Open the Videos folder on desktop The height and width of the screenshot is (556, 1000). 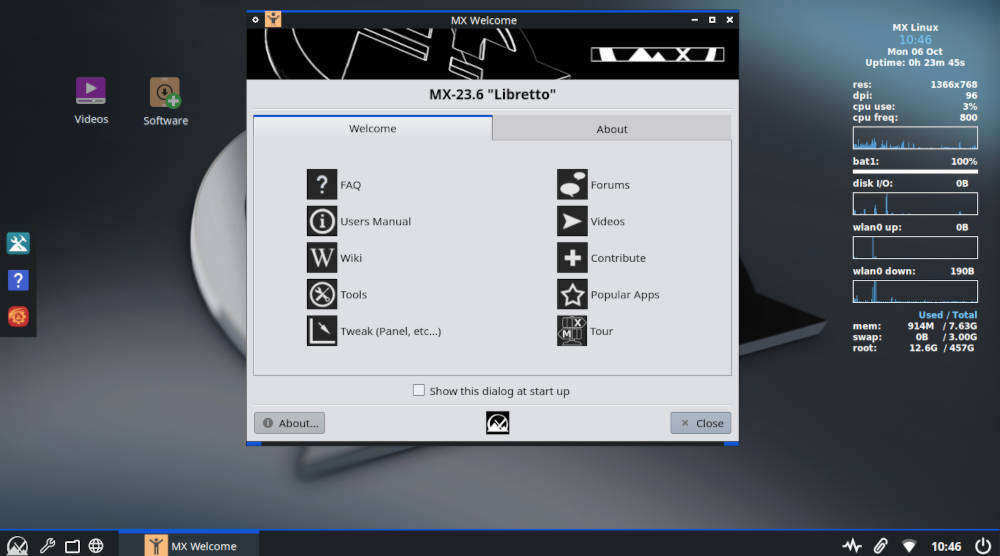coord(91,92)
